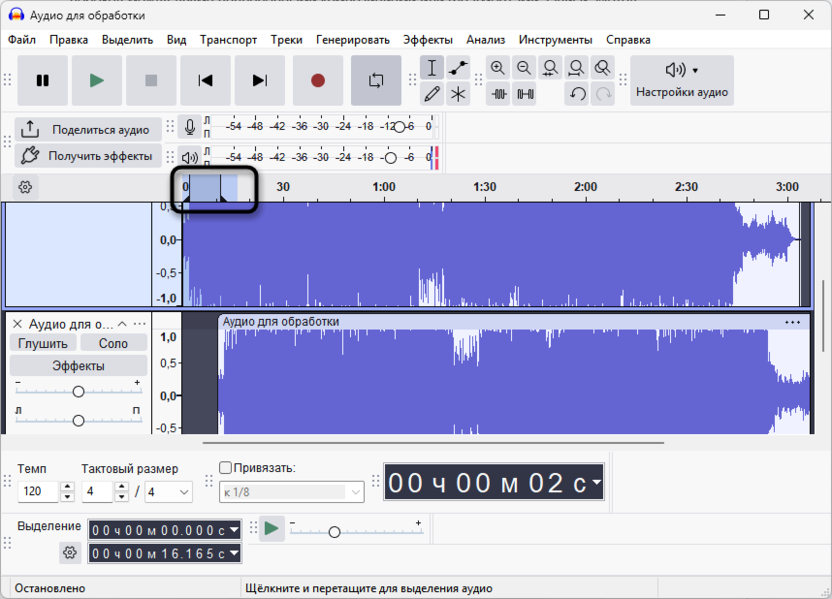832x599 pixels.
Task: Click the track volume gain slider
Action: pos(78,391)
